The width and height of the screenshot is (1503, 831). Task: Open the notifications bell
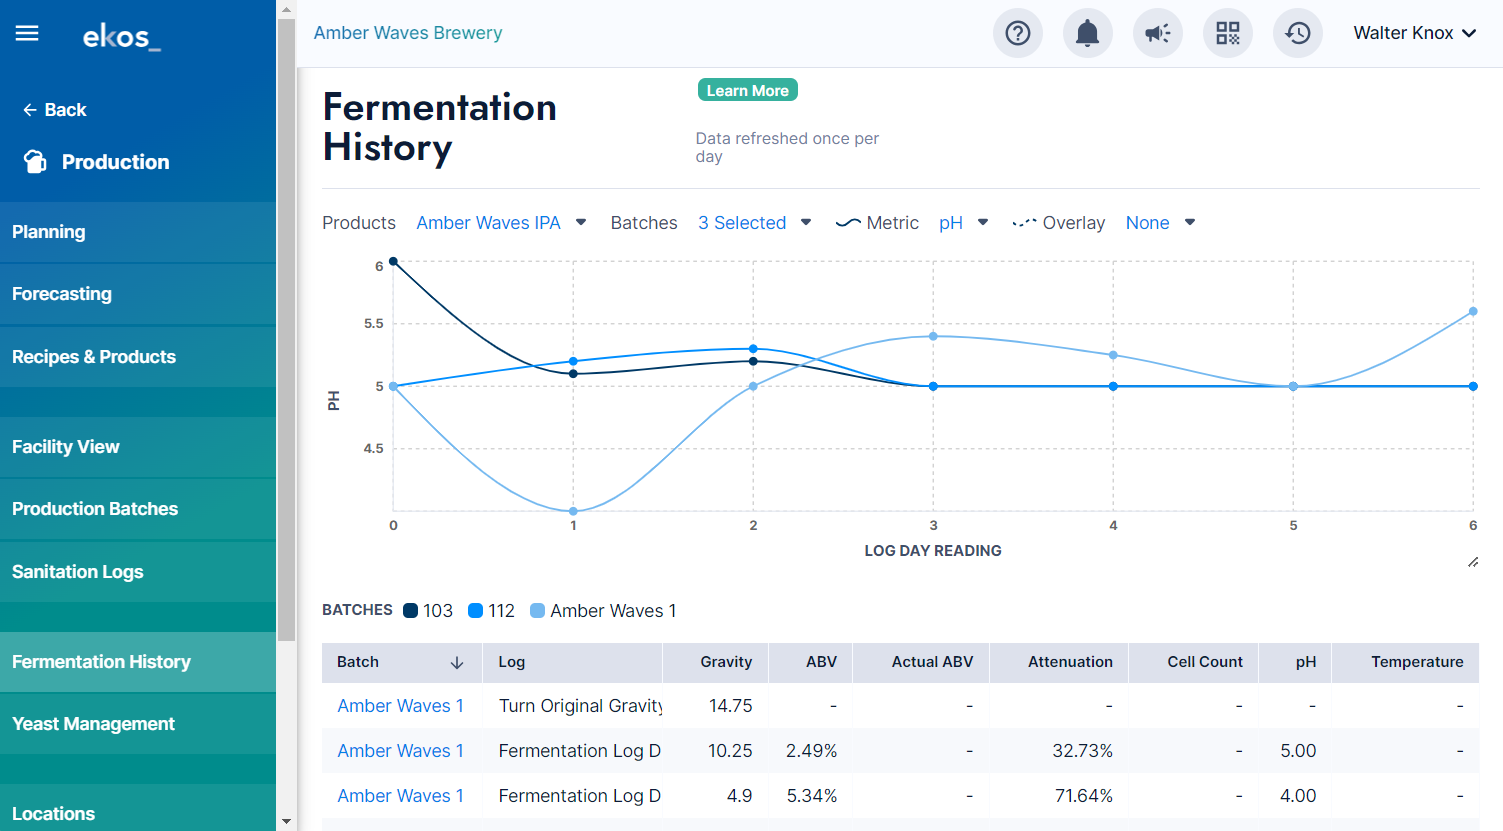click(1088, 33)
